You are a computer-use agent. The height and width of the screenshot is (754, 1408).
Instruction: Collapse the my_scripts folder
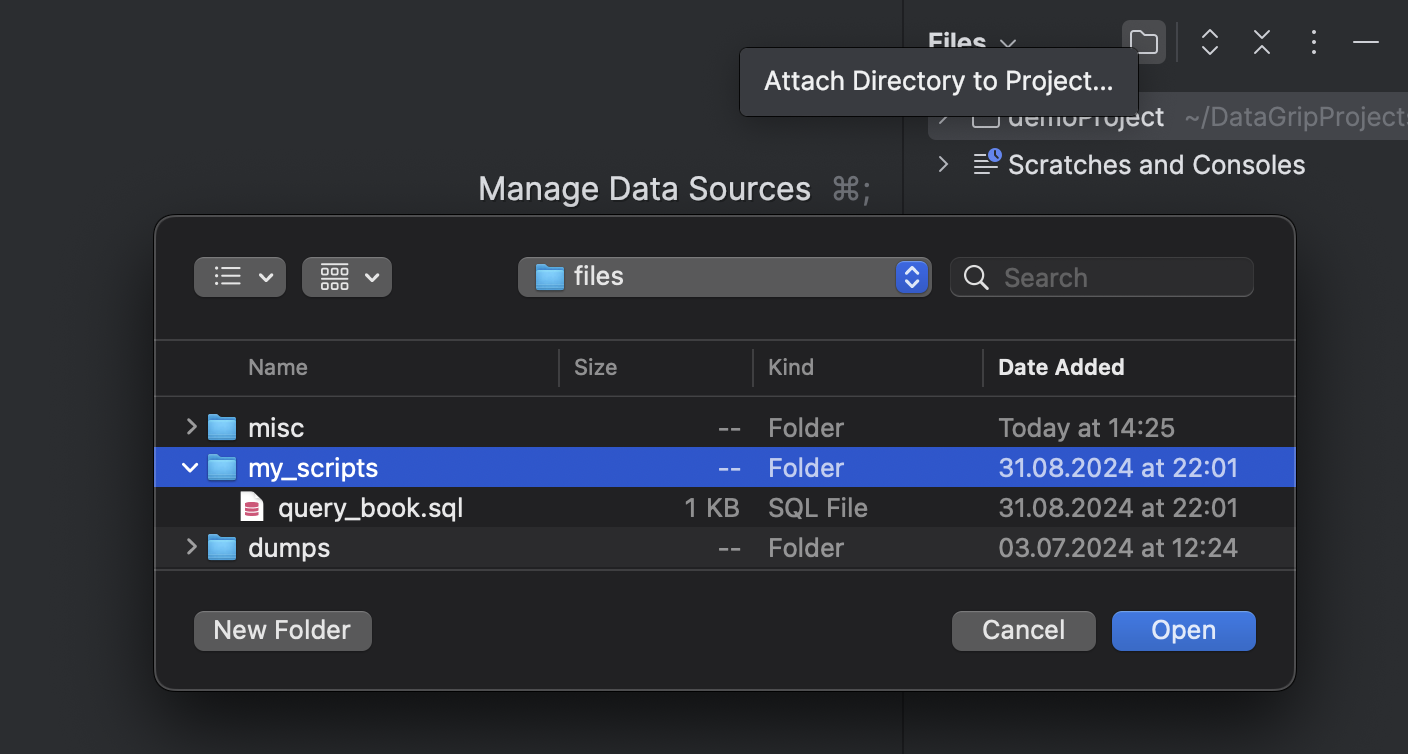click(190, 467)
